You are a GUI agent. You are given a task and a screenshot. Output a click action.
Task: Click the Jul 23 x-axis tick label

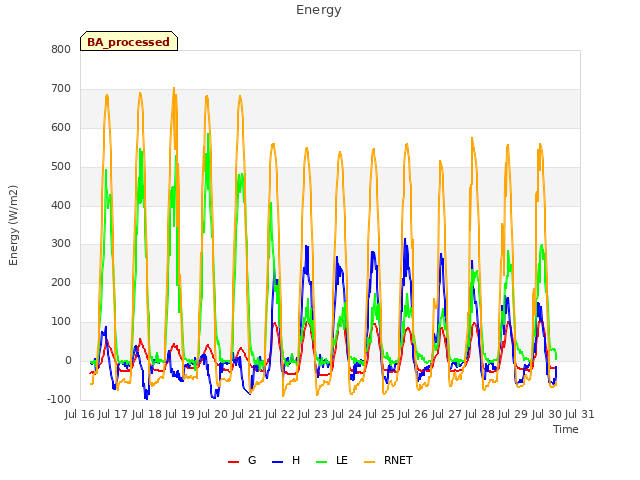[314, 415]
